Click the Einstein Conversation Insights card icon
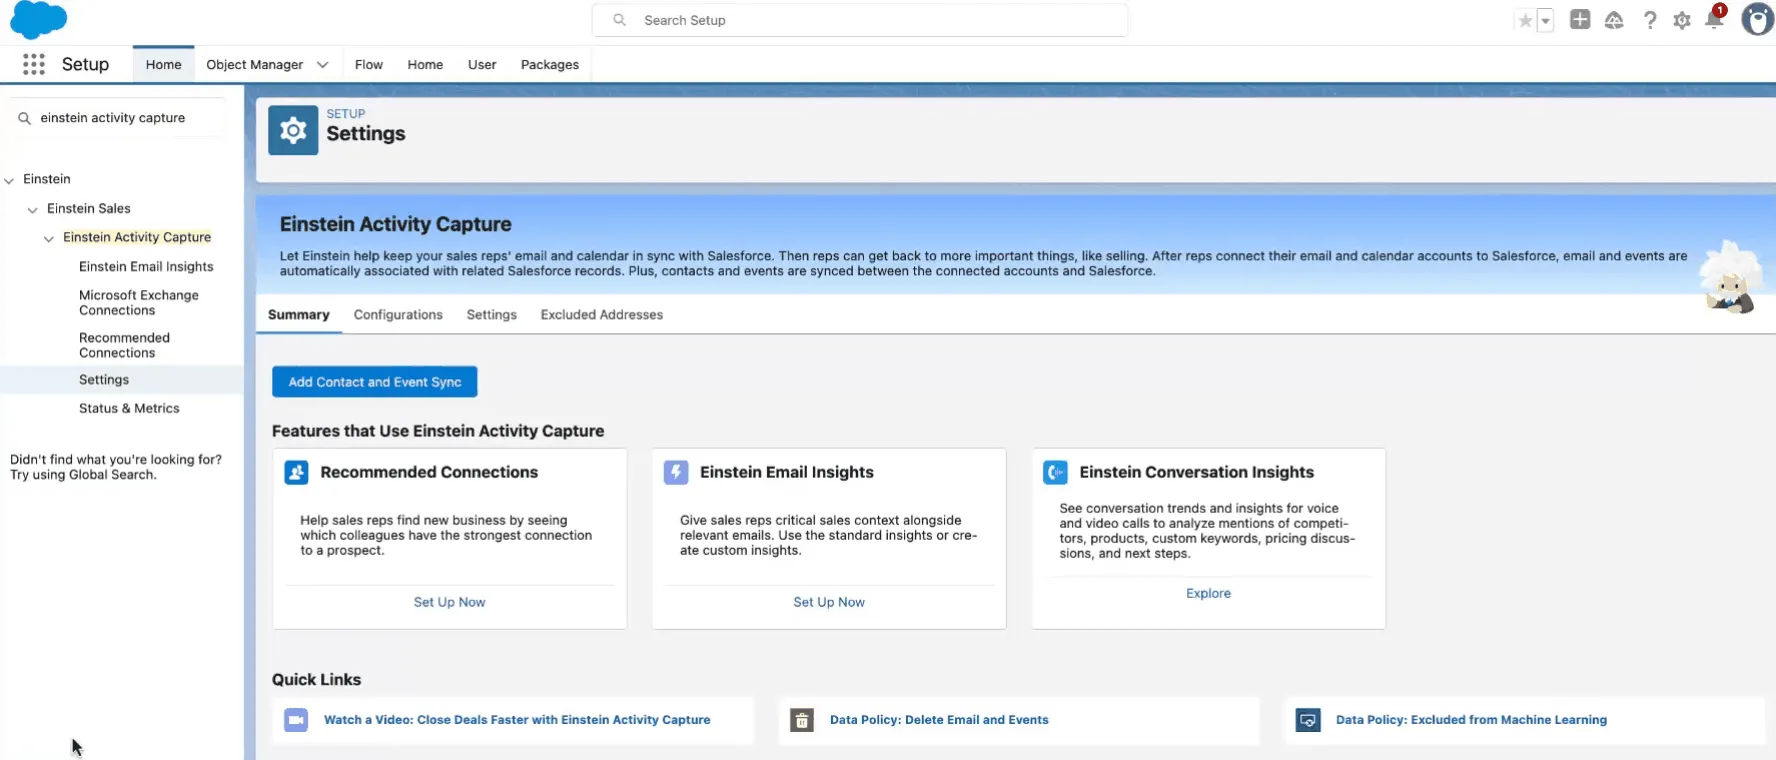Image resolution: width=1776 pixels, height=760 pixels. point(1055,472)
